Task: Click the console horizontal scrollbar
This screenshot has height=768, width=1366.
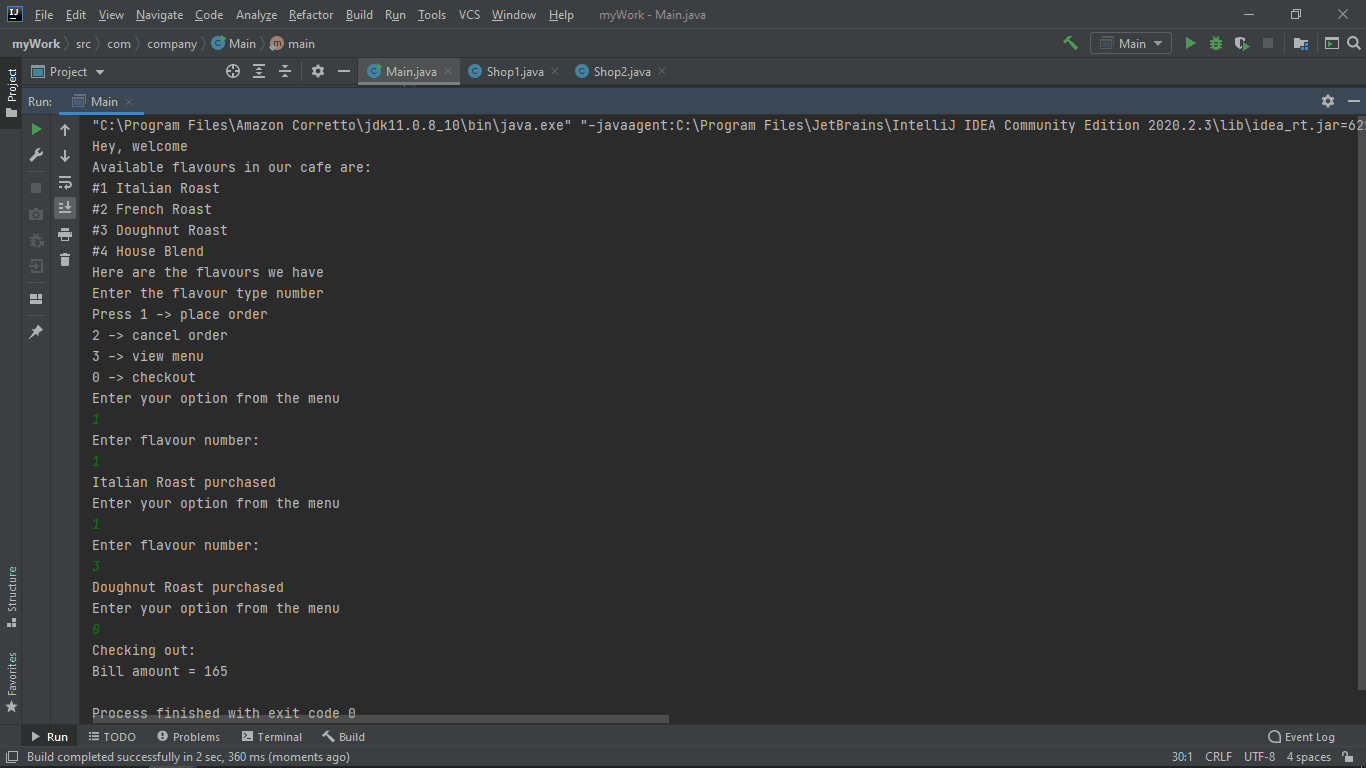Action: pos(380,718)
